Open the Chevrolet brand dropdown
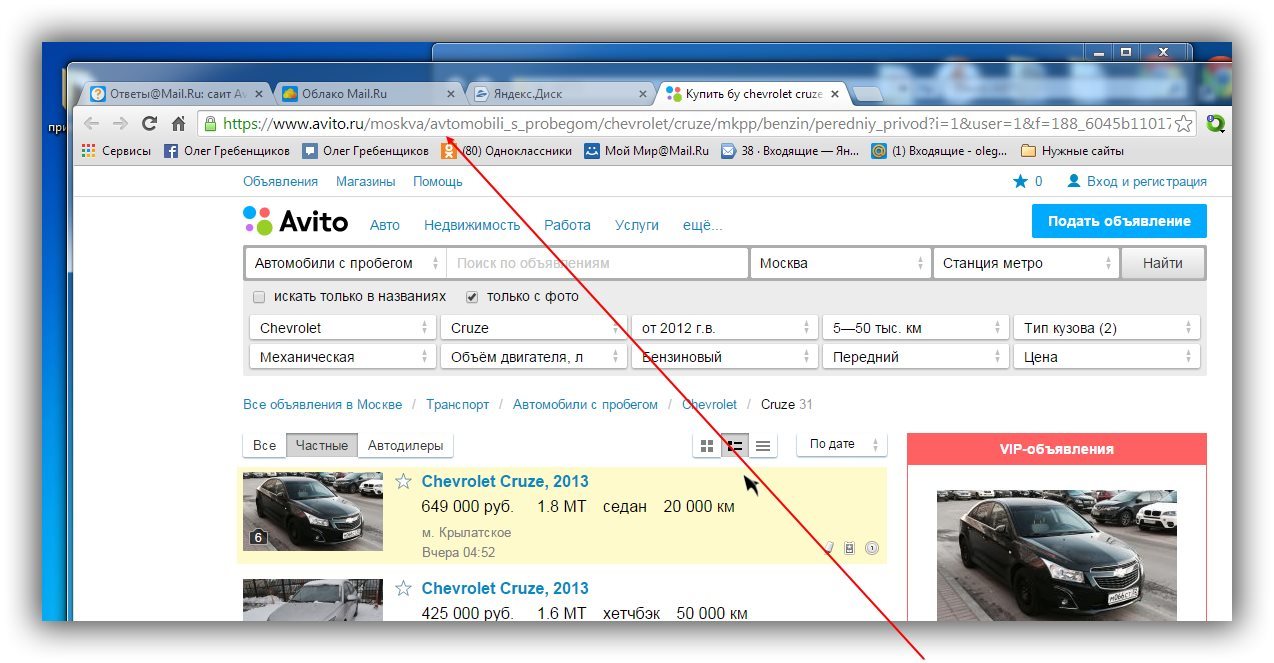1274x663 pixels. coord(342,328)
